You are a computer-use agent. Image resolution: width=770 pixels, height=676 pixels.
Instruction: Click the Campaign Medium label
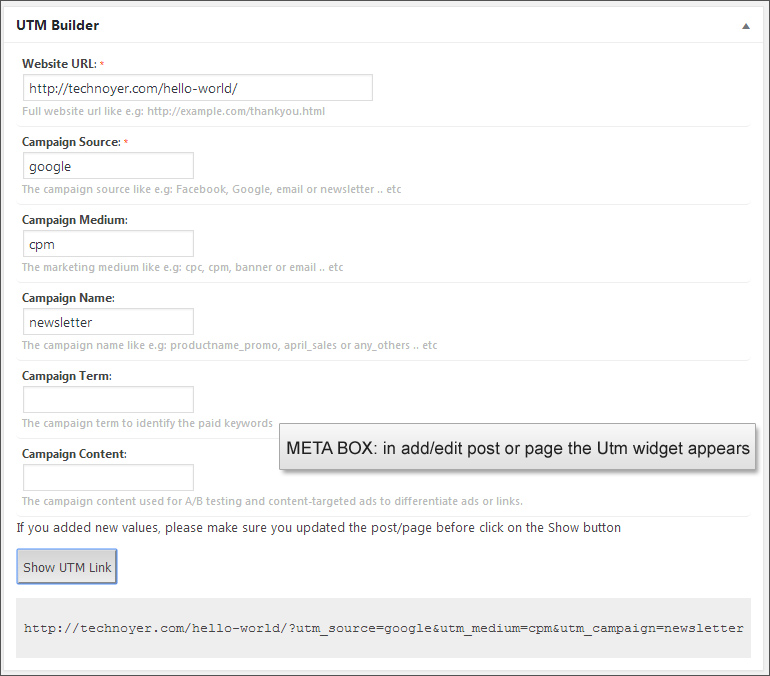[75, 220]
